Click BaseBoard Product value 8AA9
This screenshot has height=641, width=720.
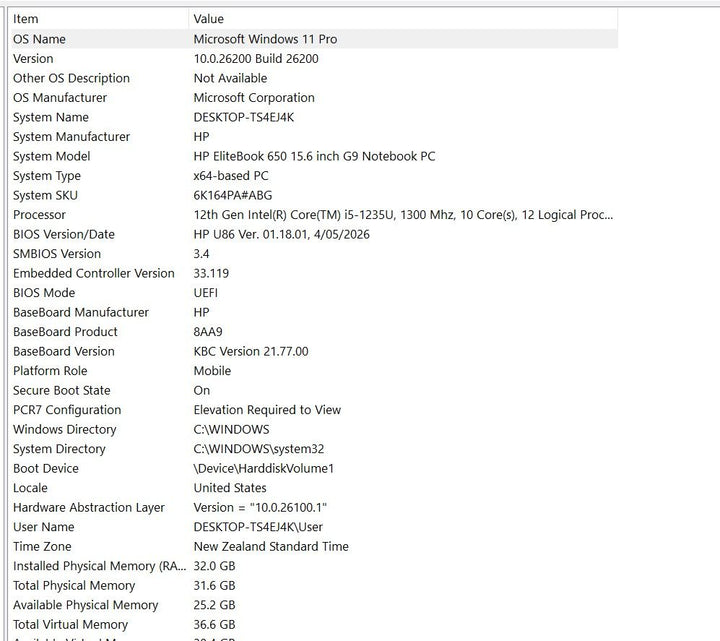(208, 332)
